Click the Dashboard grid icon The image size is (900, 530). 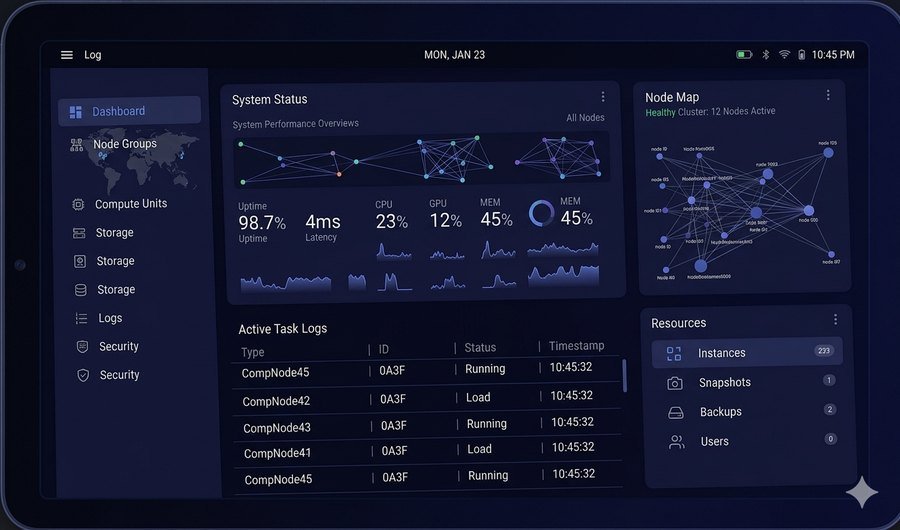pyautogui.click(x=75, y=112)
